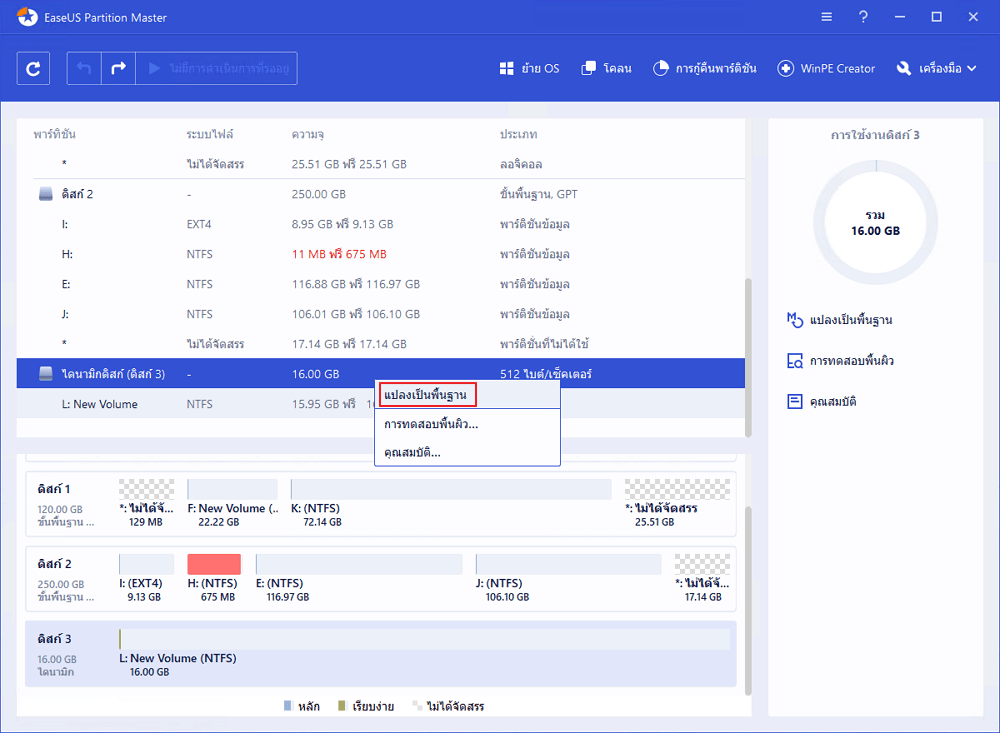Click the undo arrow button
Screen dimensions: 1000x733
84,68
